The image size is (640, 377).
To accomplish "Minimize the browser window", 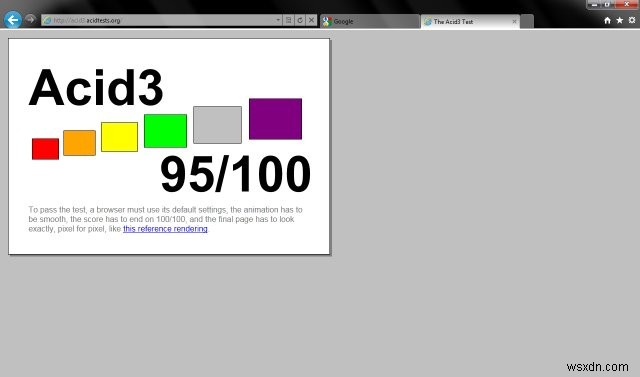I will click(595, 4).
